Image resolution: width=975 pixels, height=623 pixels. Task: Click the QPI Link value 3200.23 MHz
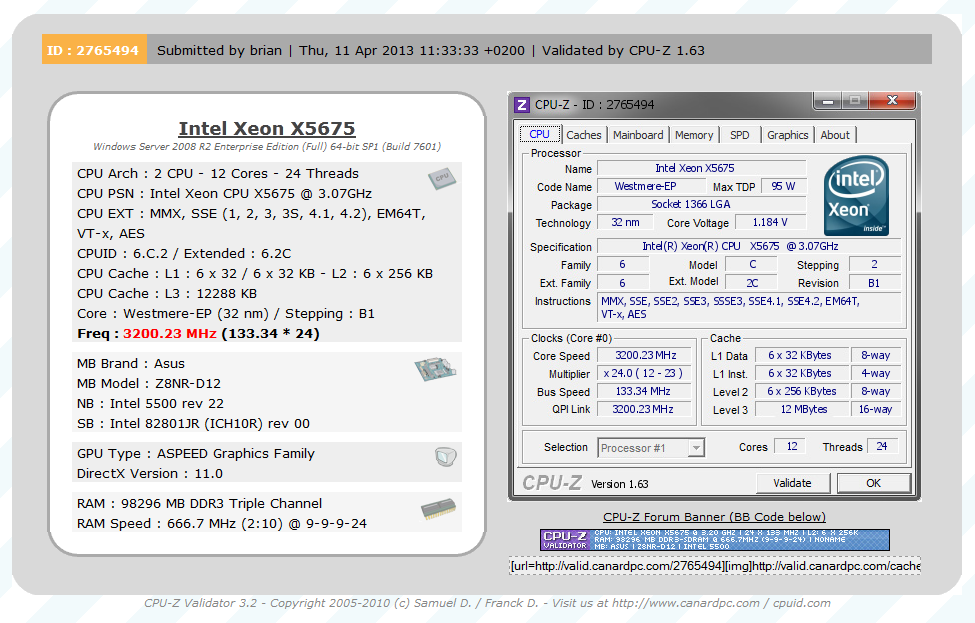[x=645, y=409]
